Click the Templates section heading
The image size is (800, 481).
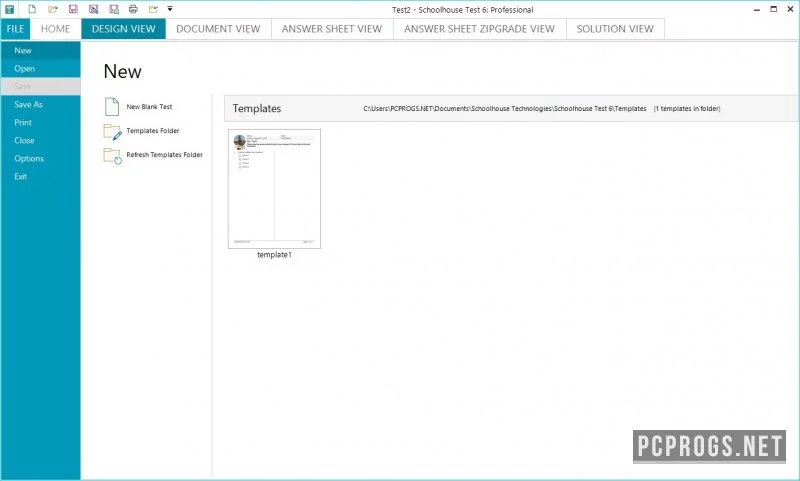coord(257,108)
